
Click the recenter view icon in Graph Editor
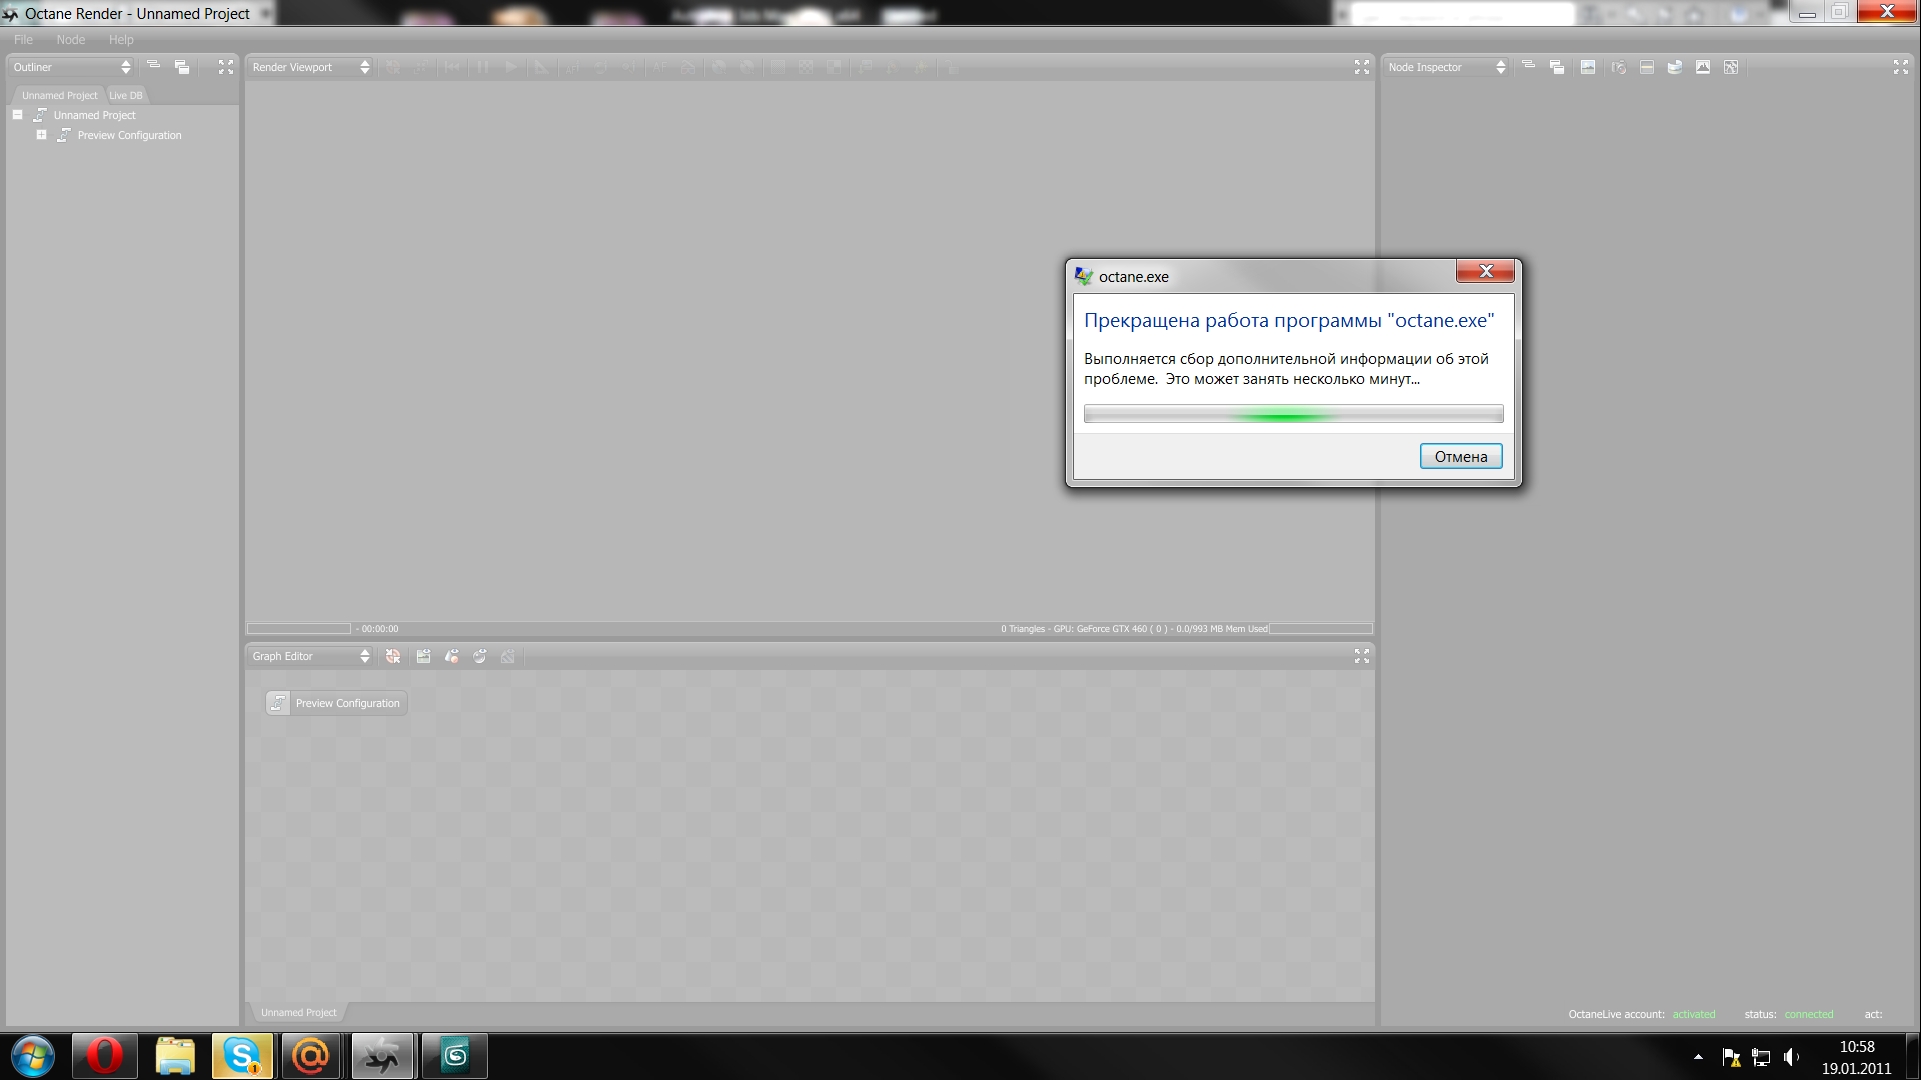coord(393,656)
